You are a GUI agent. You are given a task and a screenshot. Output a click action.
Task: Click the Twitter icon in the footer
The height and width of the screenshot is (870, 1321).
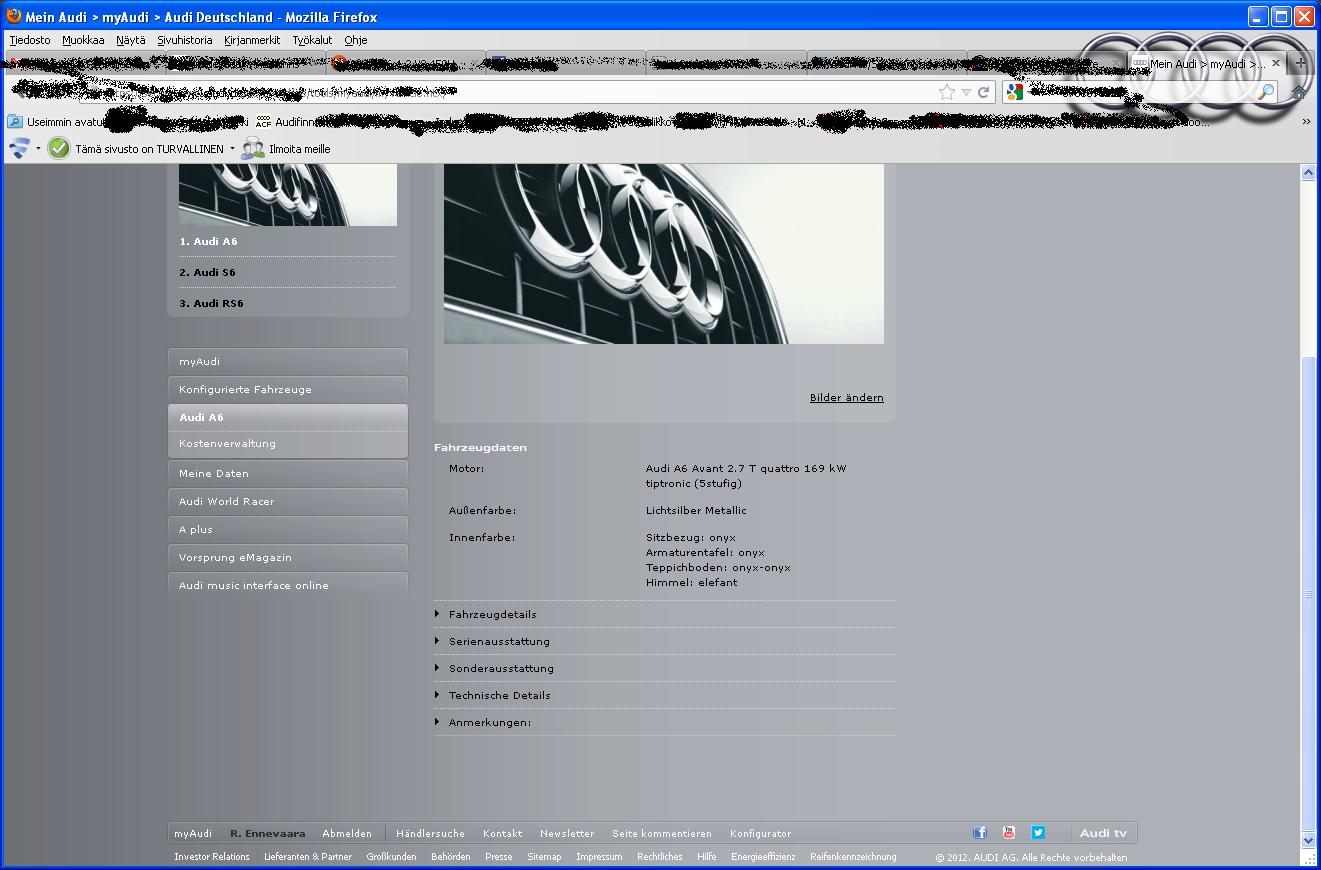pyautogui.click(x=1038, y=832)
